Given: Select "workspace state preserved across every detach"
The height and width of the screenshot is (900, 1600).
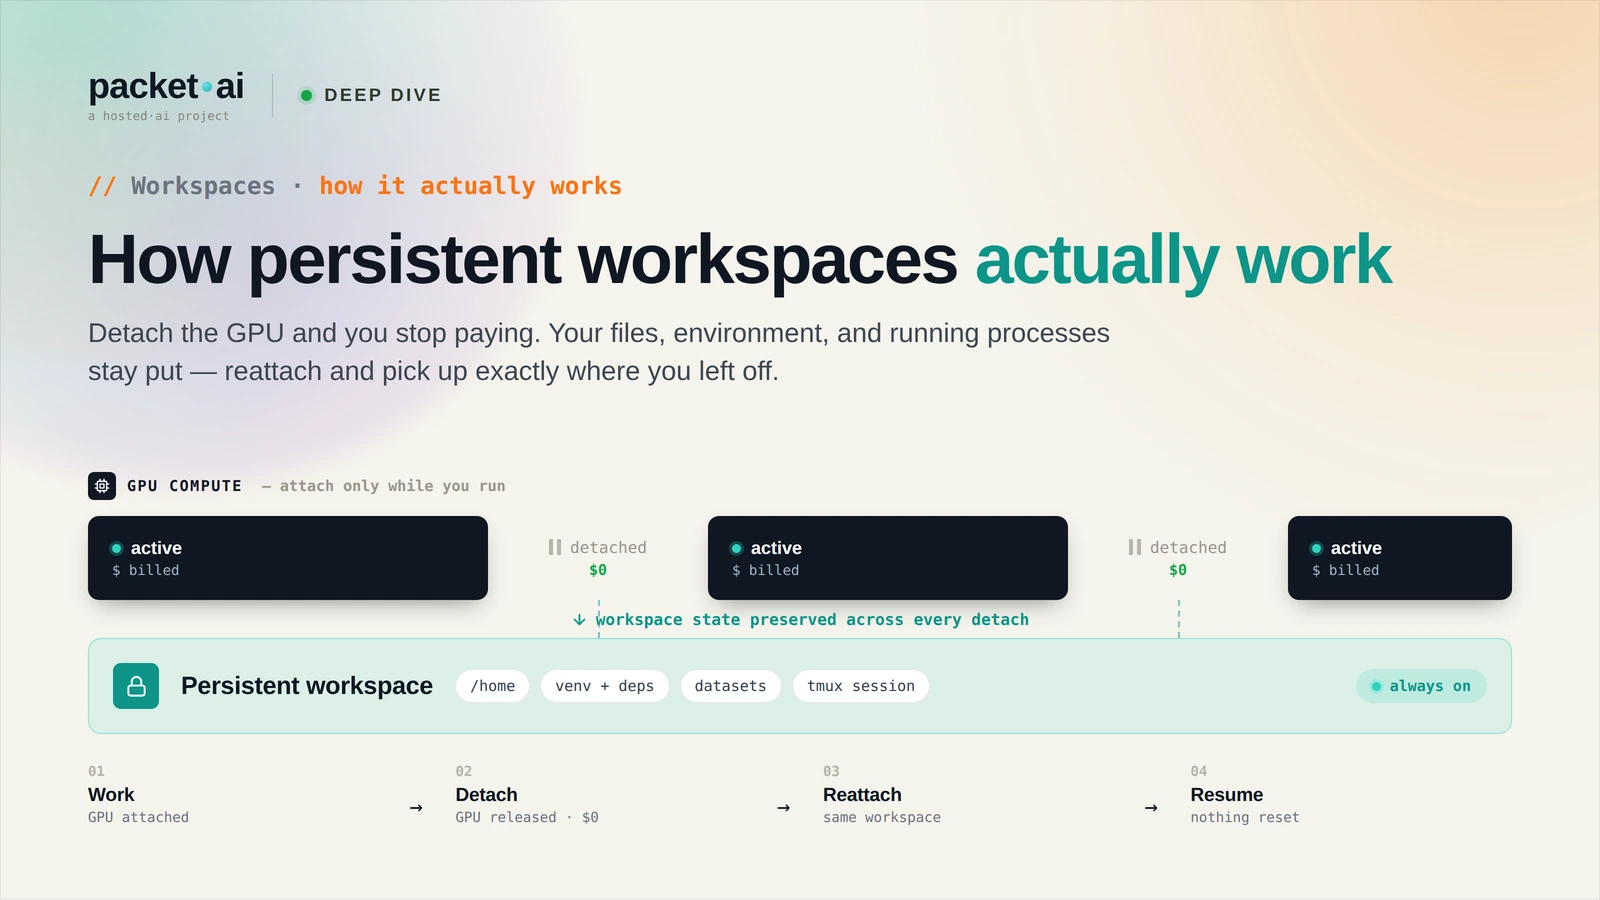Looking at the screenshot, I should [x=812, y=620].
